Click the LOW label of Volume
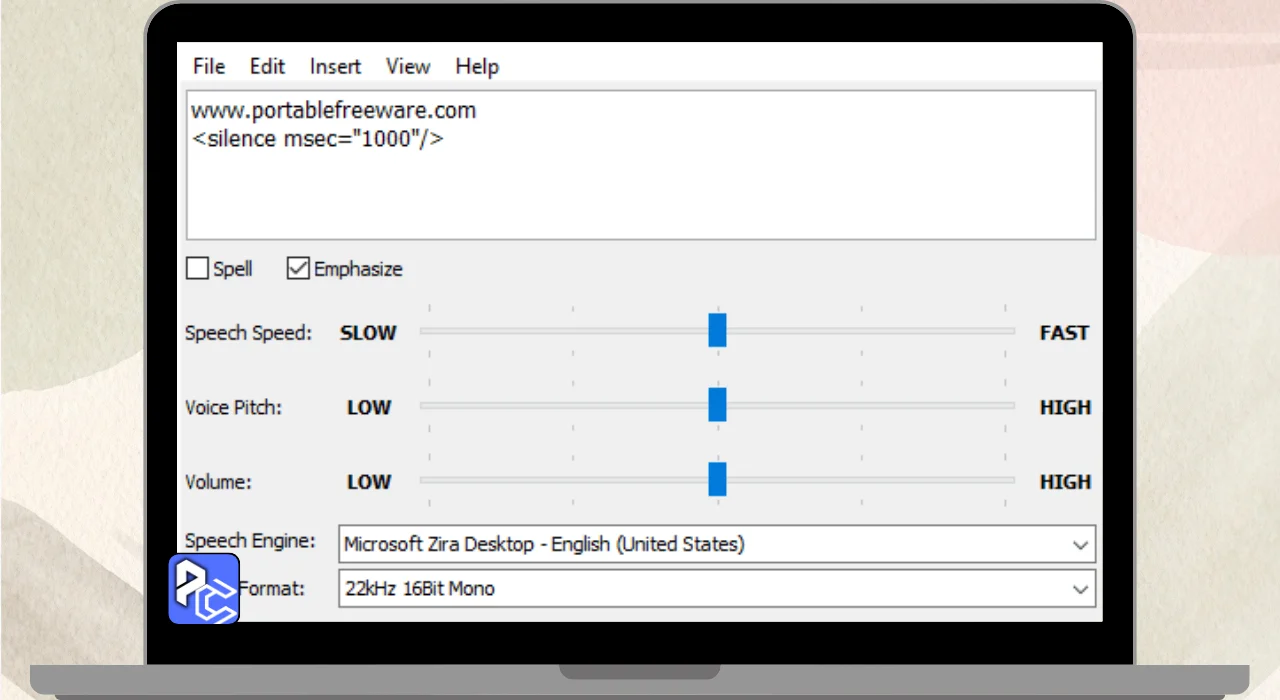 (x=369, y=482)
